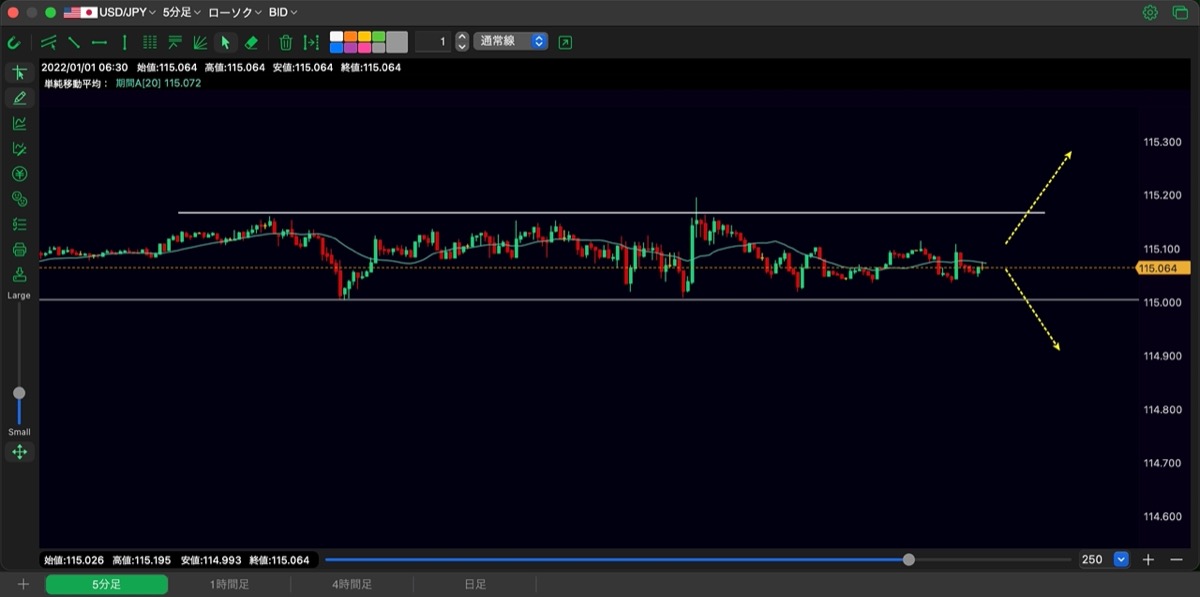The height and width of the screenshot is (597, 1200).
Task: Open the pop-out window arrow icon
Action: coord(566,42)
